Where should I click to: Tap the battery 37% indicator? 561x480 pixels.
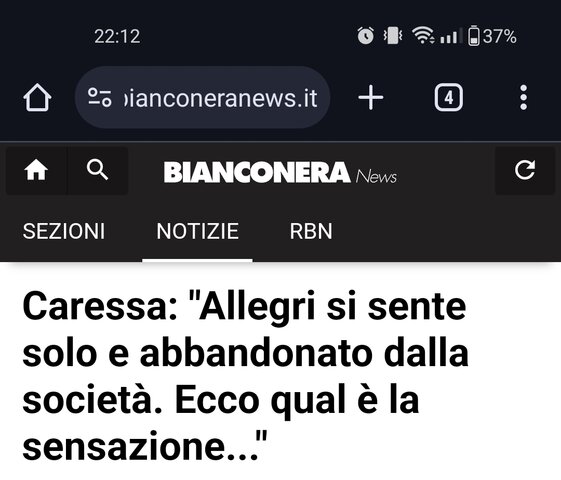(492, 36)
